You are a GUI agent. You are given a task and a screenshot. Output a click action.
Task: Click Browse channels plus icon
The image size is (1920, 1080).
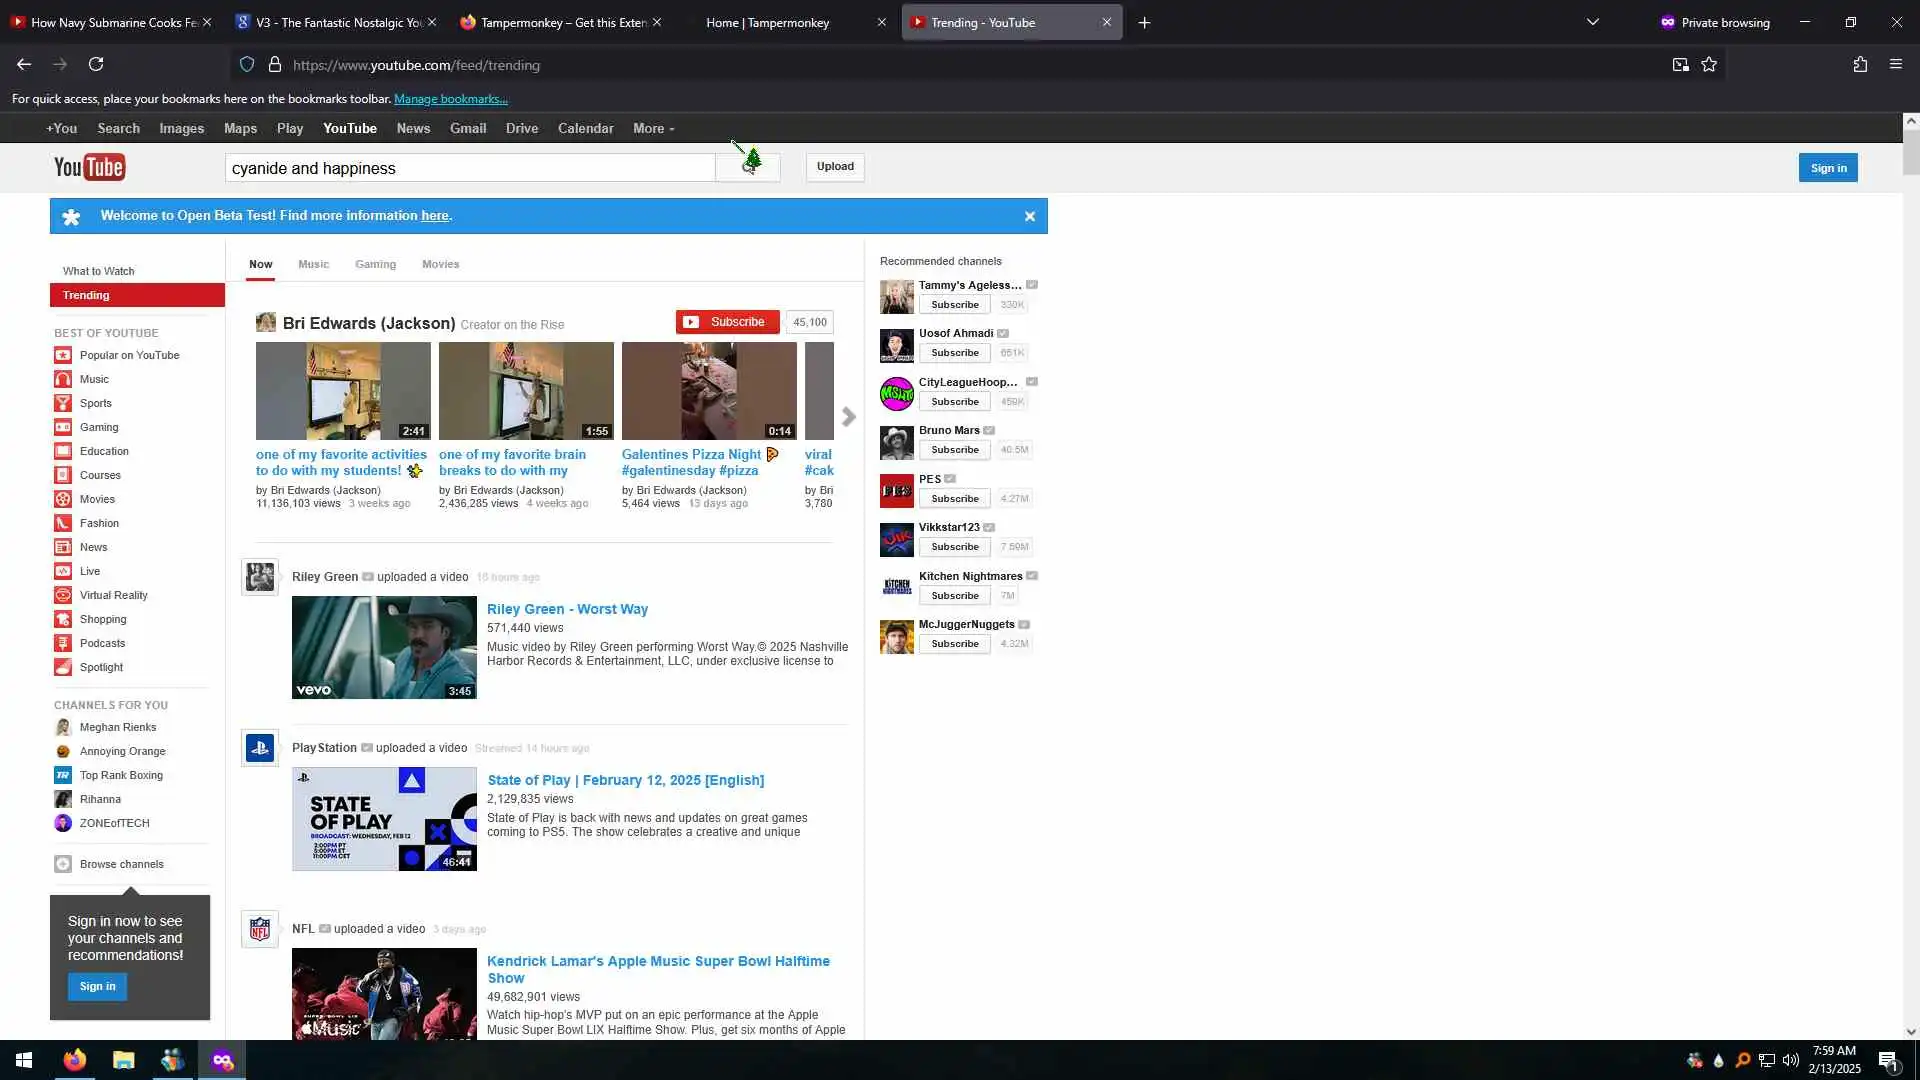(x=63, y=864)
